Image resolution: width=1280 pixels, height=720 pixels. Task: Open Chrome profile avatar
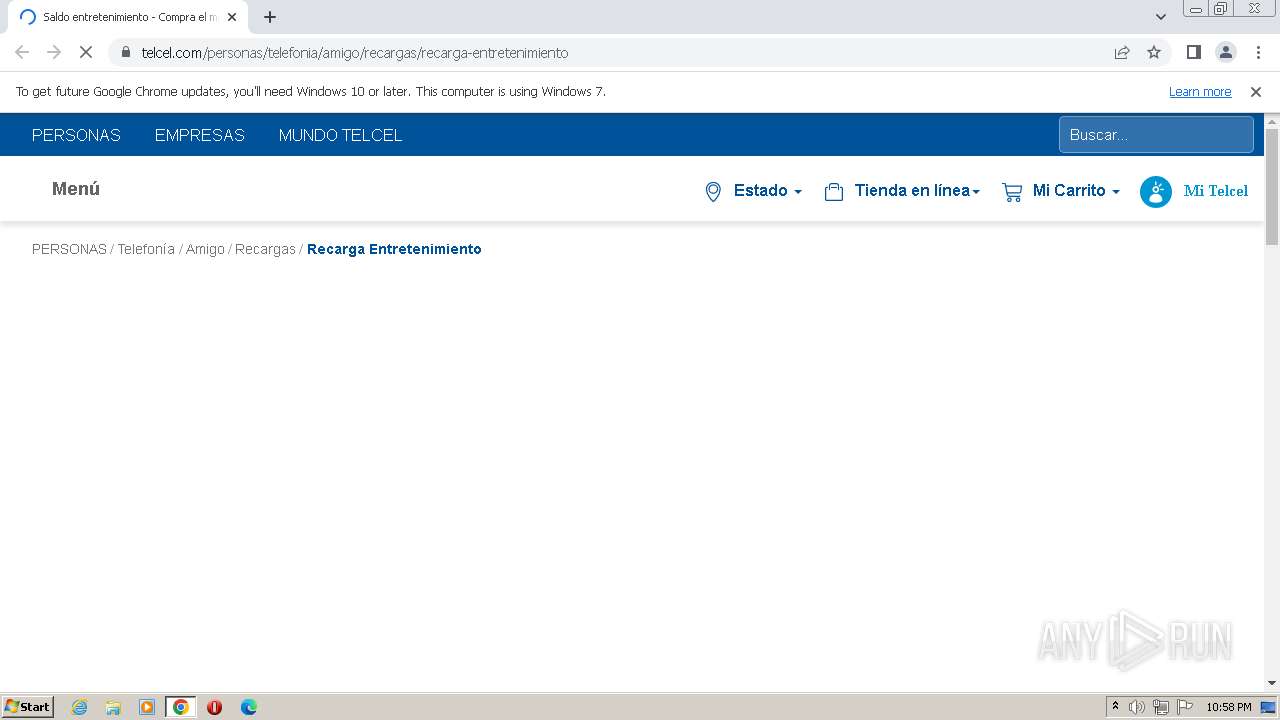[x=1225, y=52]
